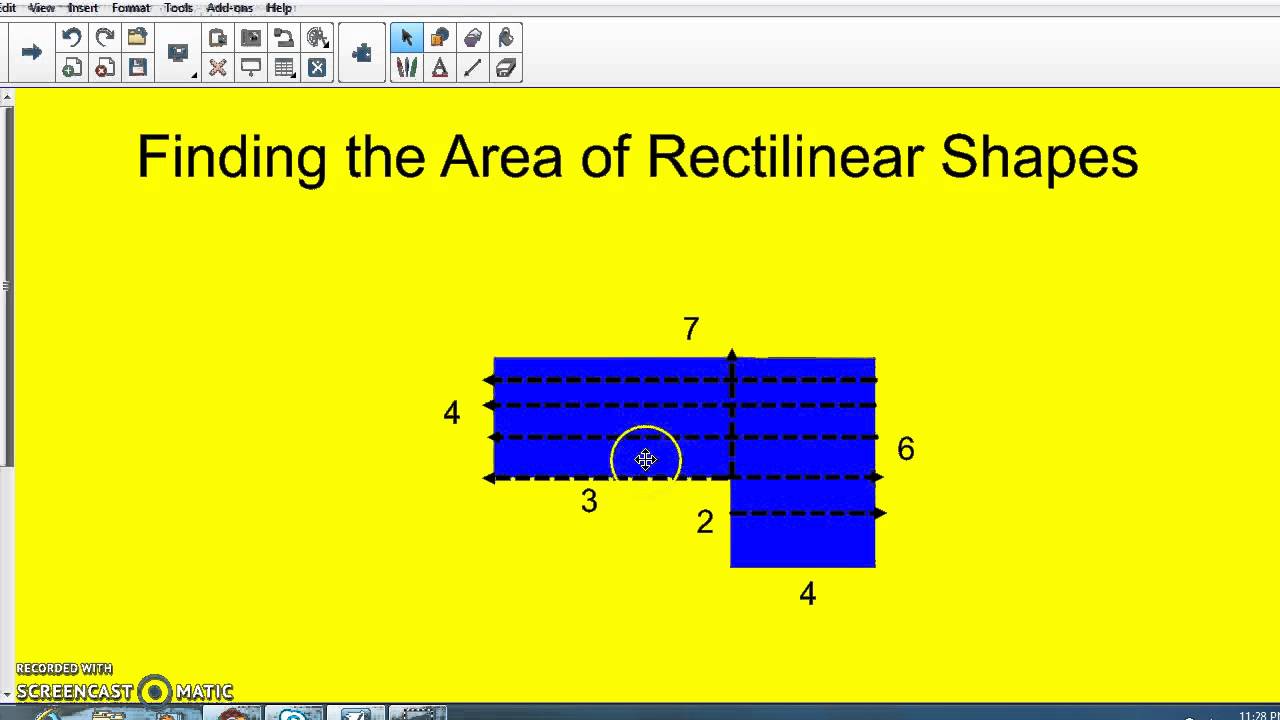Open the Tools menu
1280x720 pixels.
[x=178, y=8]
